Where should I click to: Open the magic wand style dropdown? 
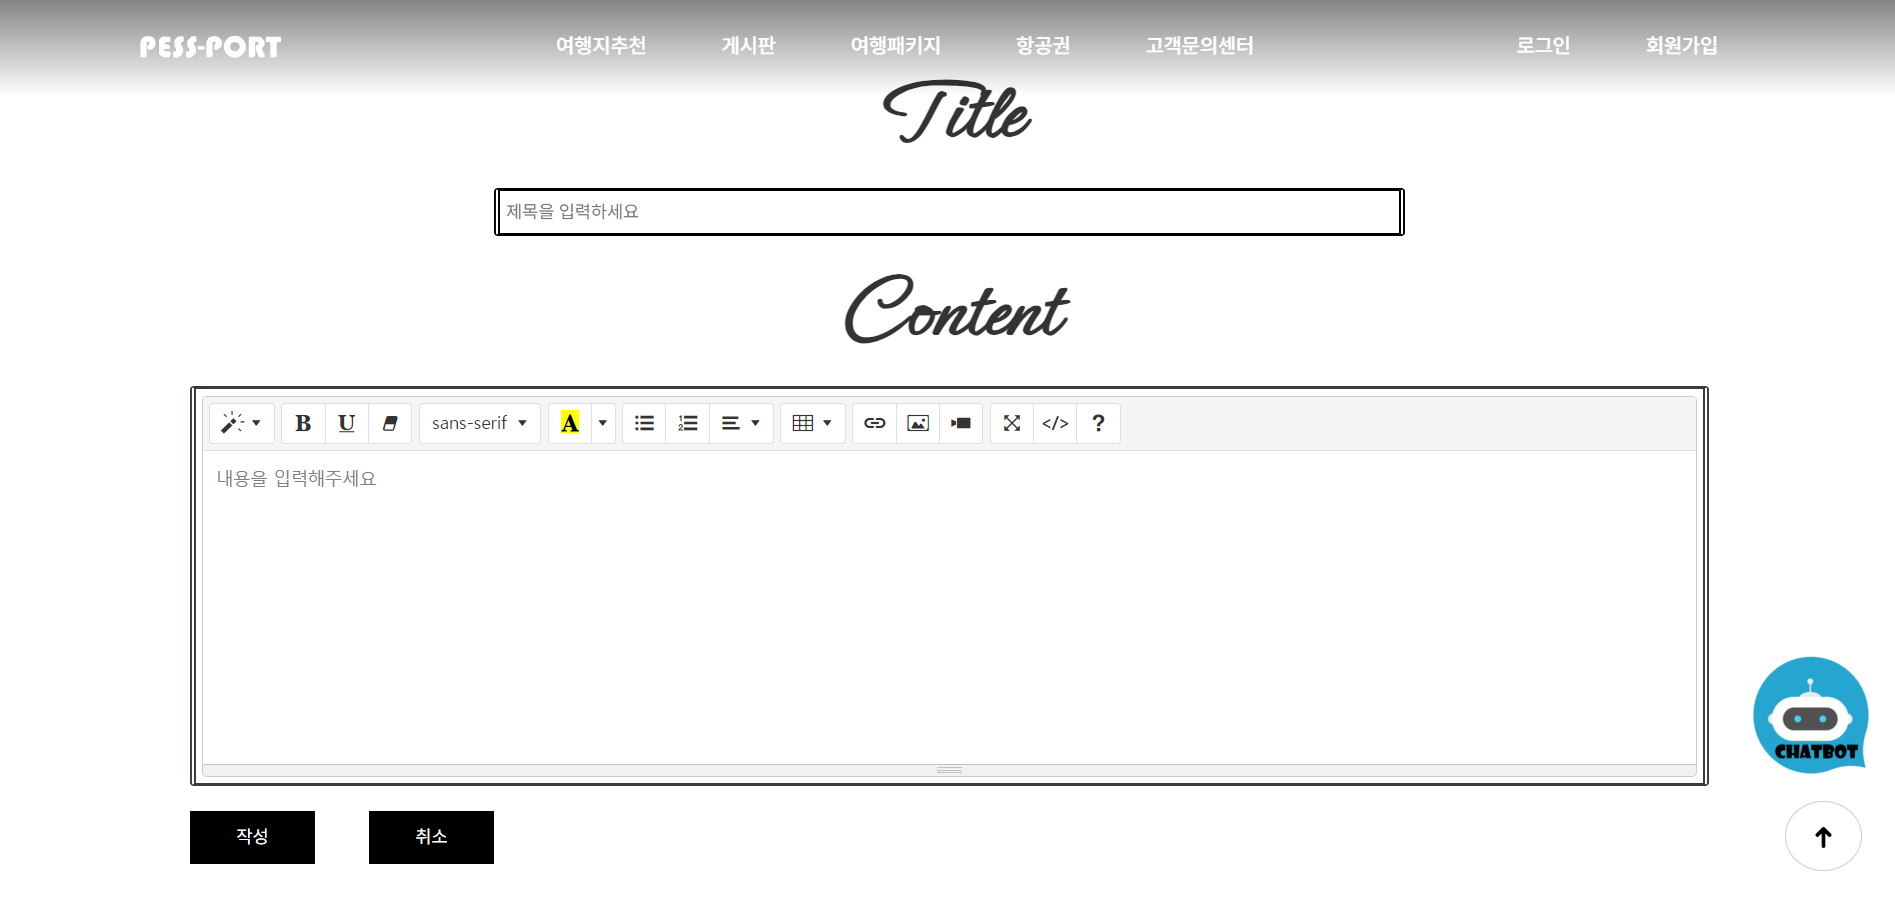[241, 423]
